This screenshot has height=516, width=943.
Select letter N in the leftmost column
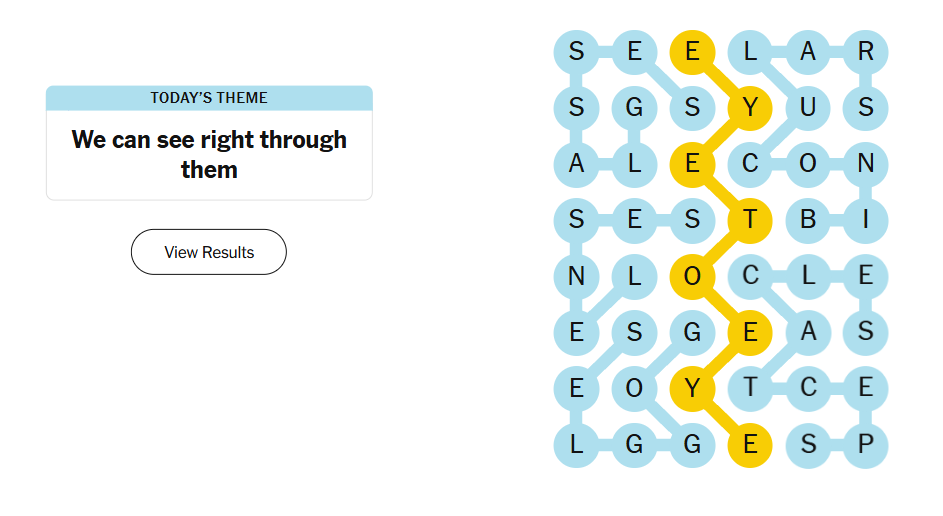[577, 276]
